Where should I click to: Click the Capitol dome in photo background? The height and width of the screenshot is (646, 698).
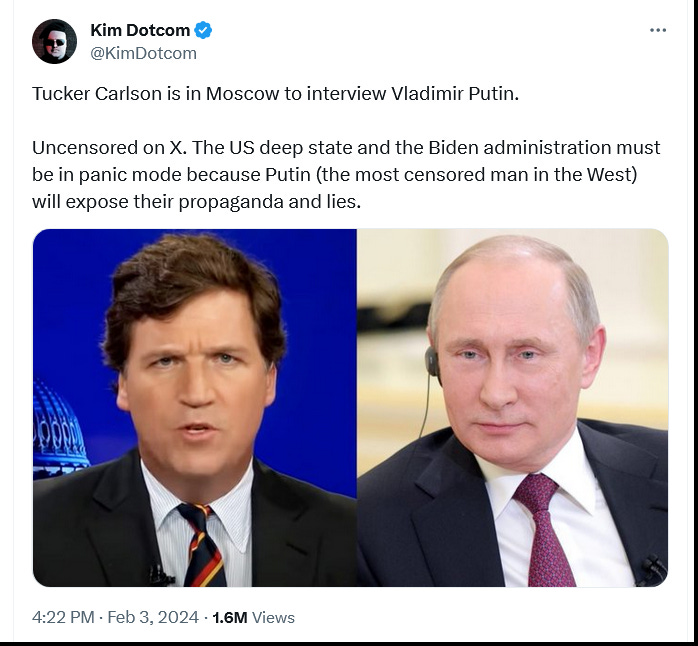pyautogui.click(x=60, y=425)
